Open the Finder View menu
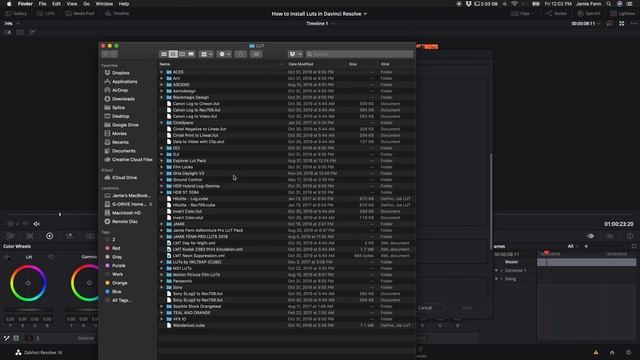This screenshot has width=640, height=360. (72, 4)
